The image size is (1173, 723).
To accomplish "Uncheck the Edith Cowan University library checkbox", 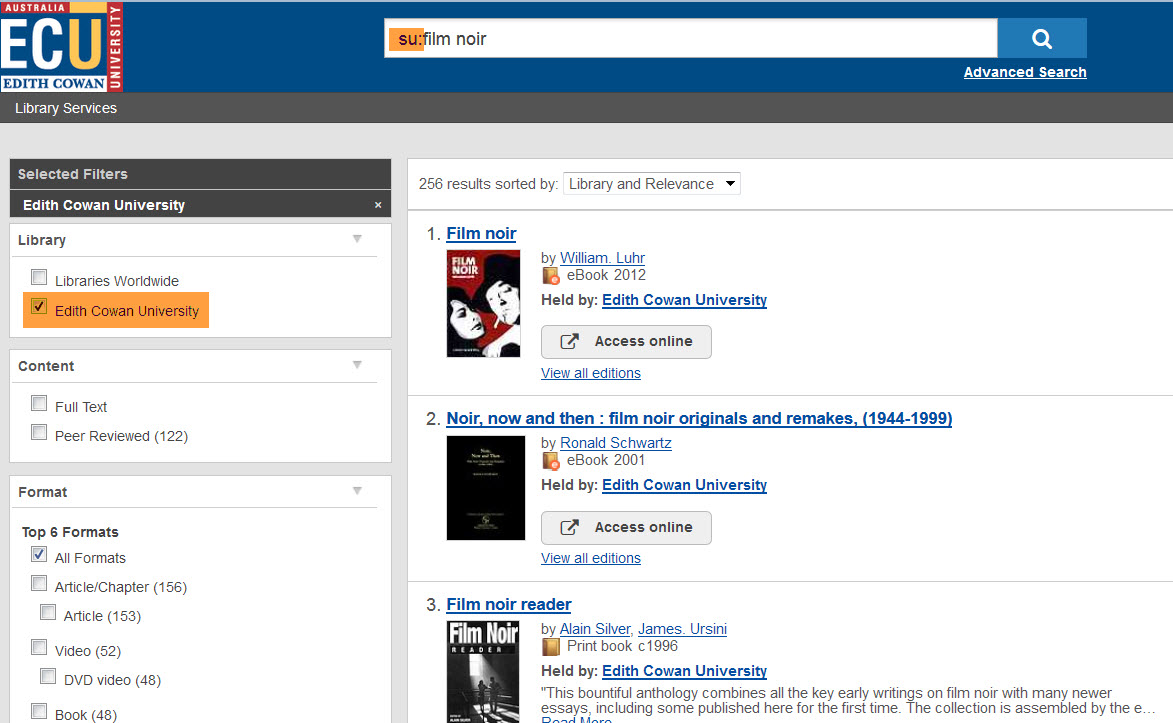I will [x=39, y=307].
